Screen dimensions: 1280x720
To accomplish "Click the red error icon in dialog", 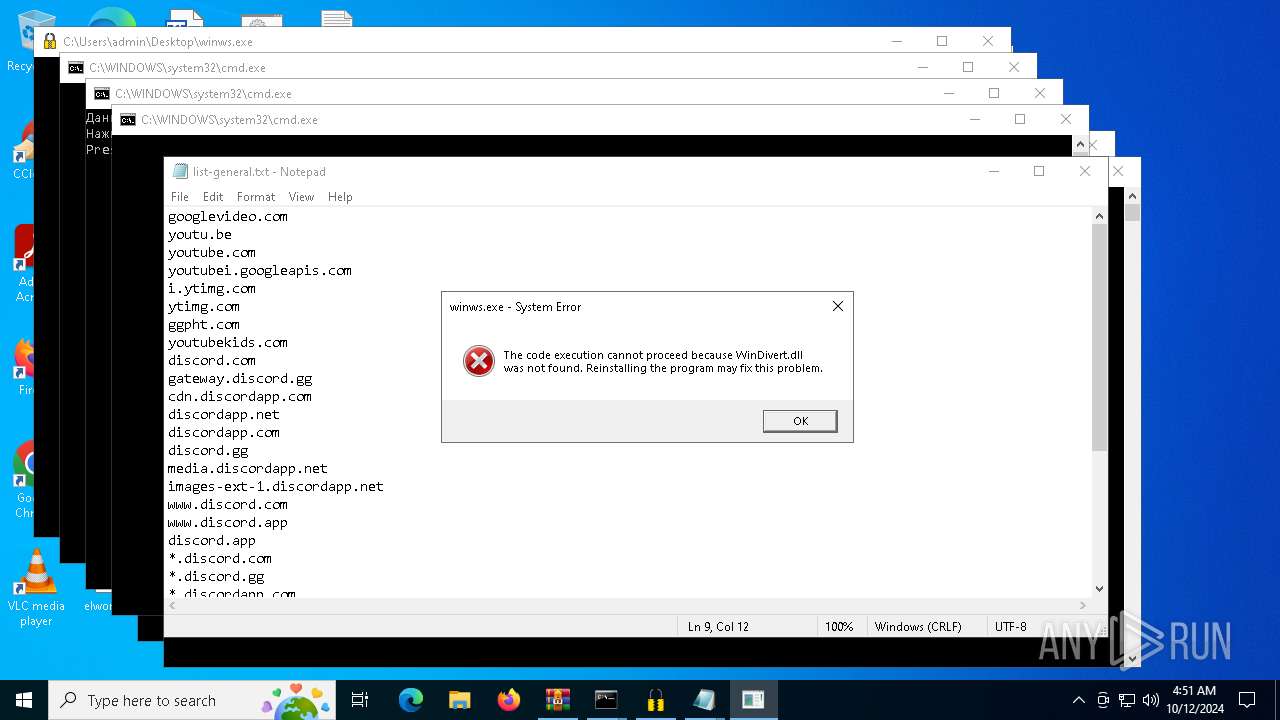I will point(479,361).
